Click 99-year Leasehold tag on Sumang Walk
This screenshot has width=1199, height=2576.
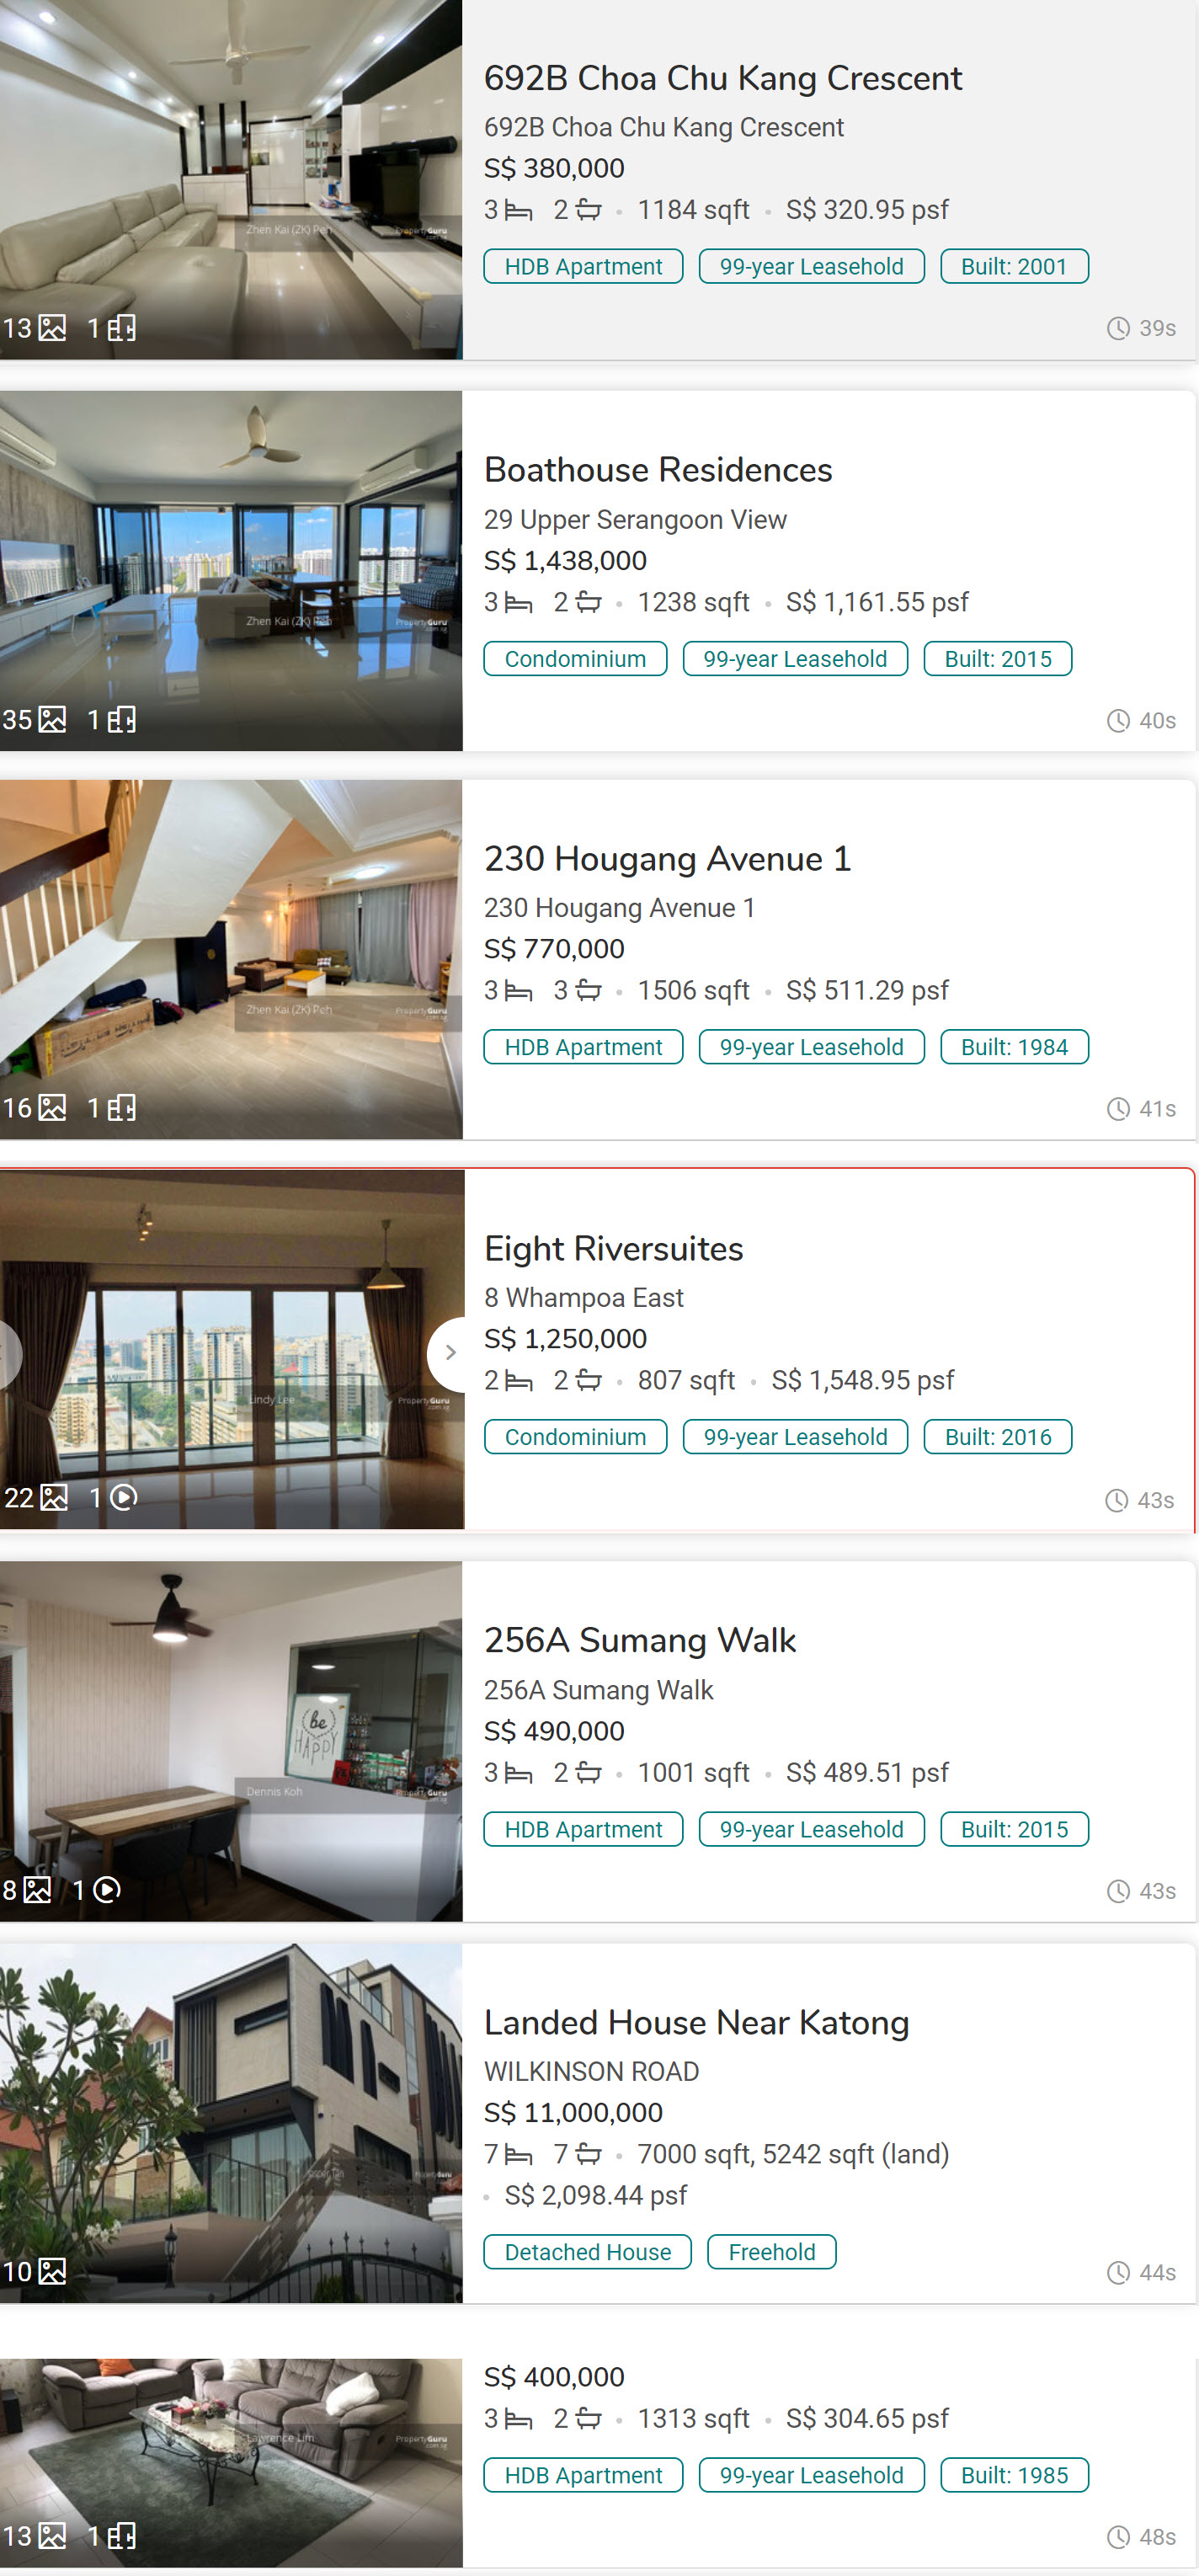point(811,1829)
